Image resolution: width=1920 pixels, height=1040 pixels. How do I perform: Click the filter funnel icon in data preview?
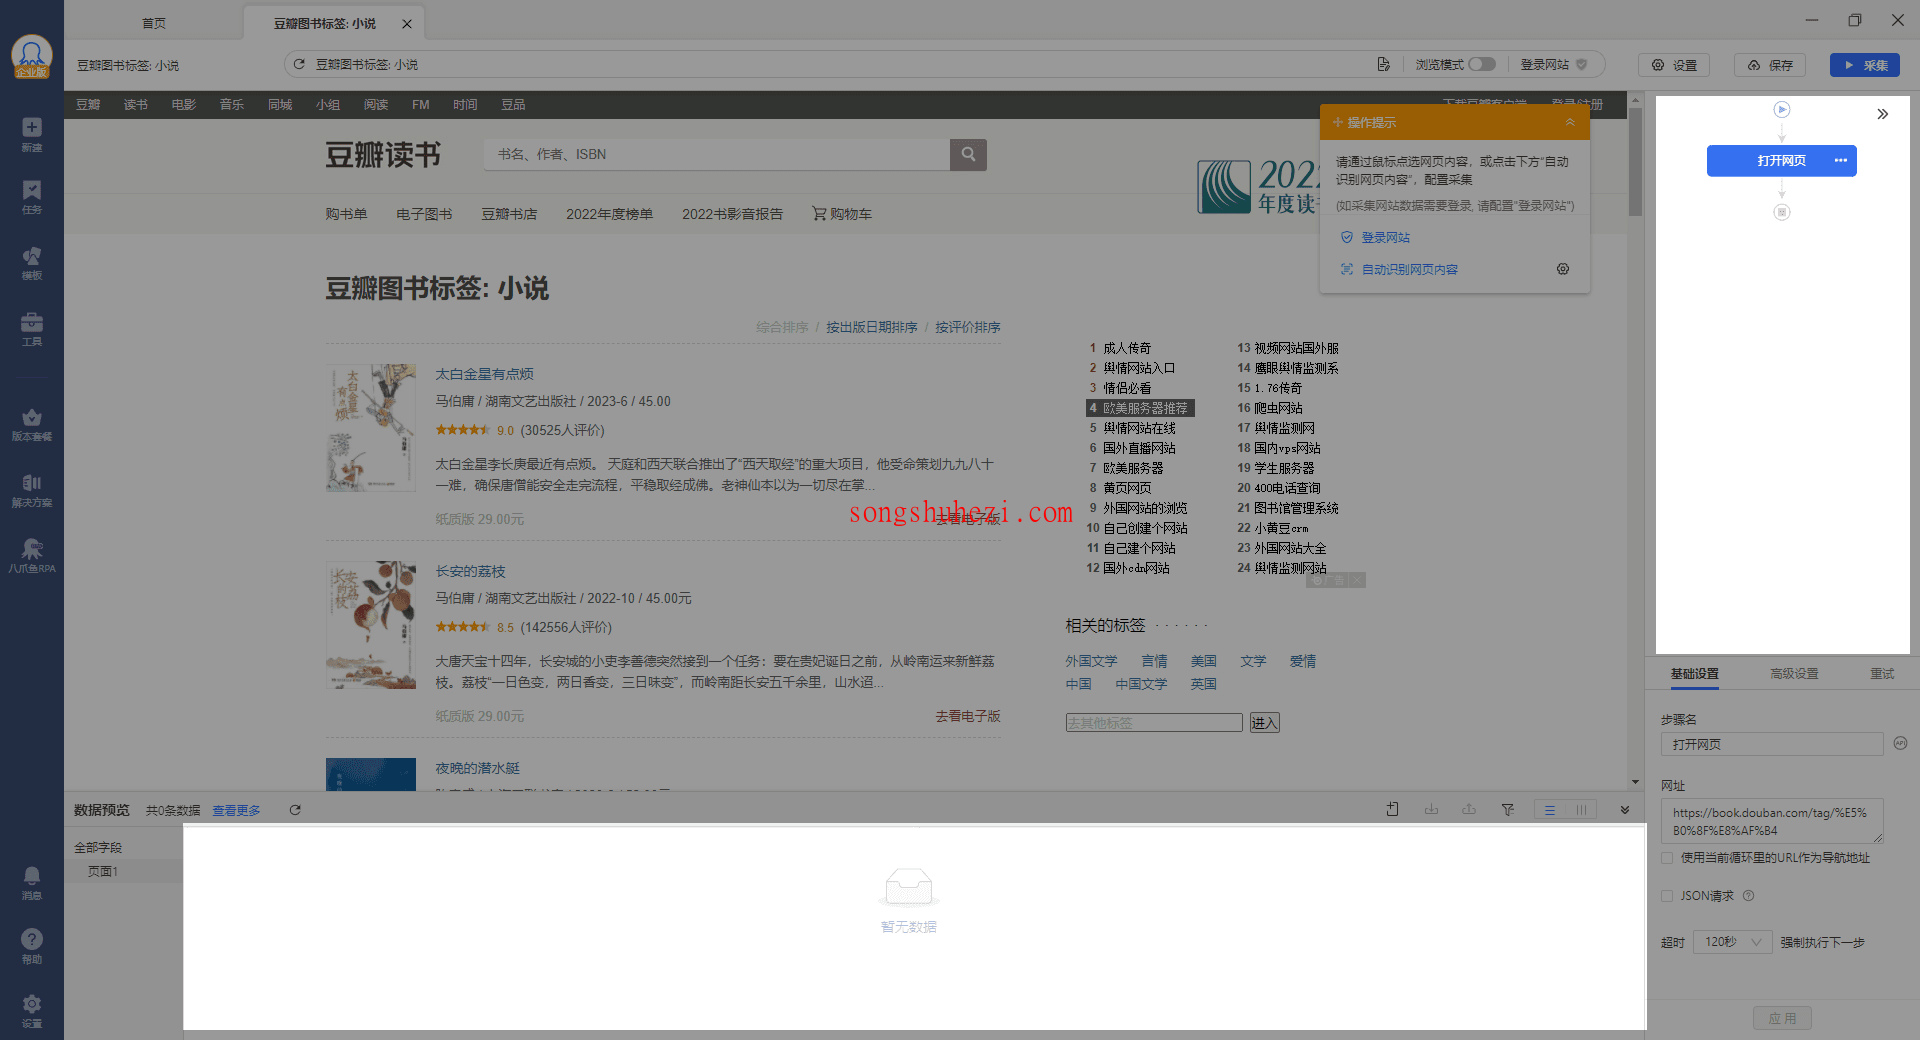(x=1507, y=810)
